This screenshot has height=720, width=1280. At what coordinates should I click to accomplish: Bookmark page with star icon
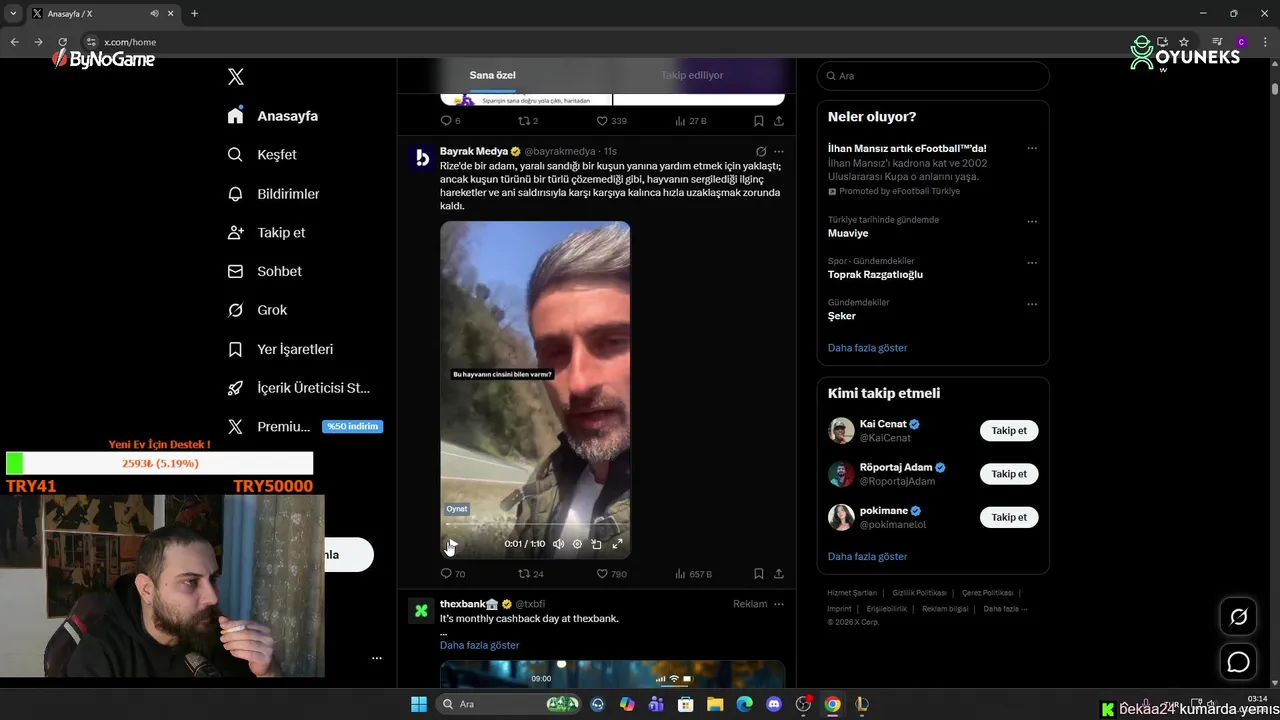(x=1184, y=42)
